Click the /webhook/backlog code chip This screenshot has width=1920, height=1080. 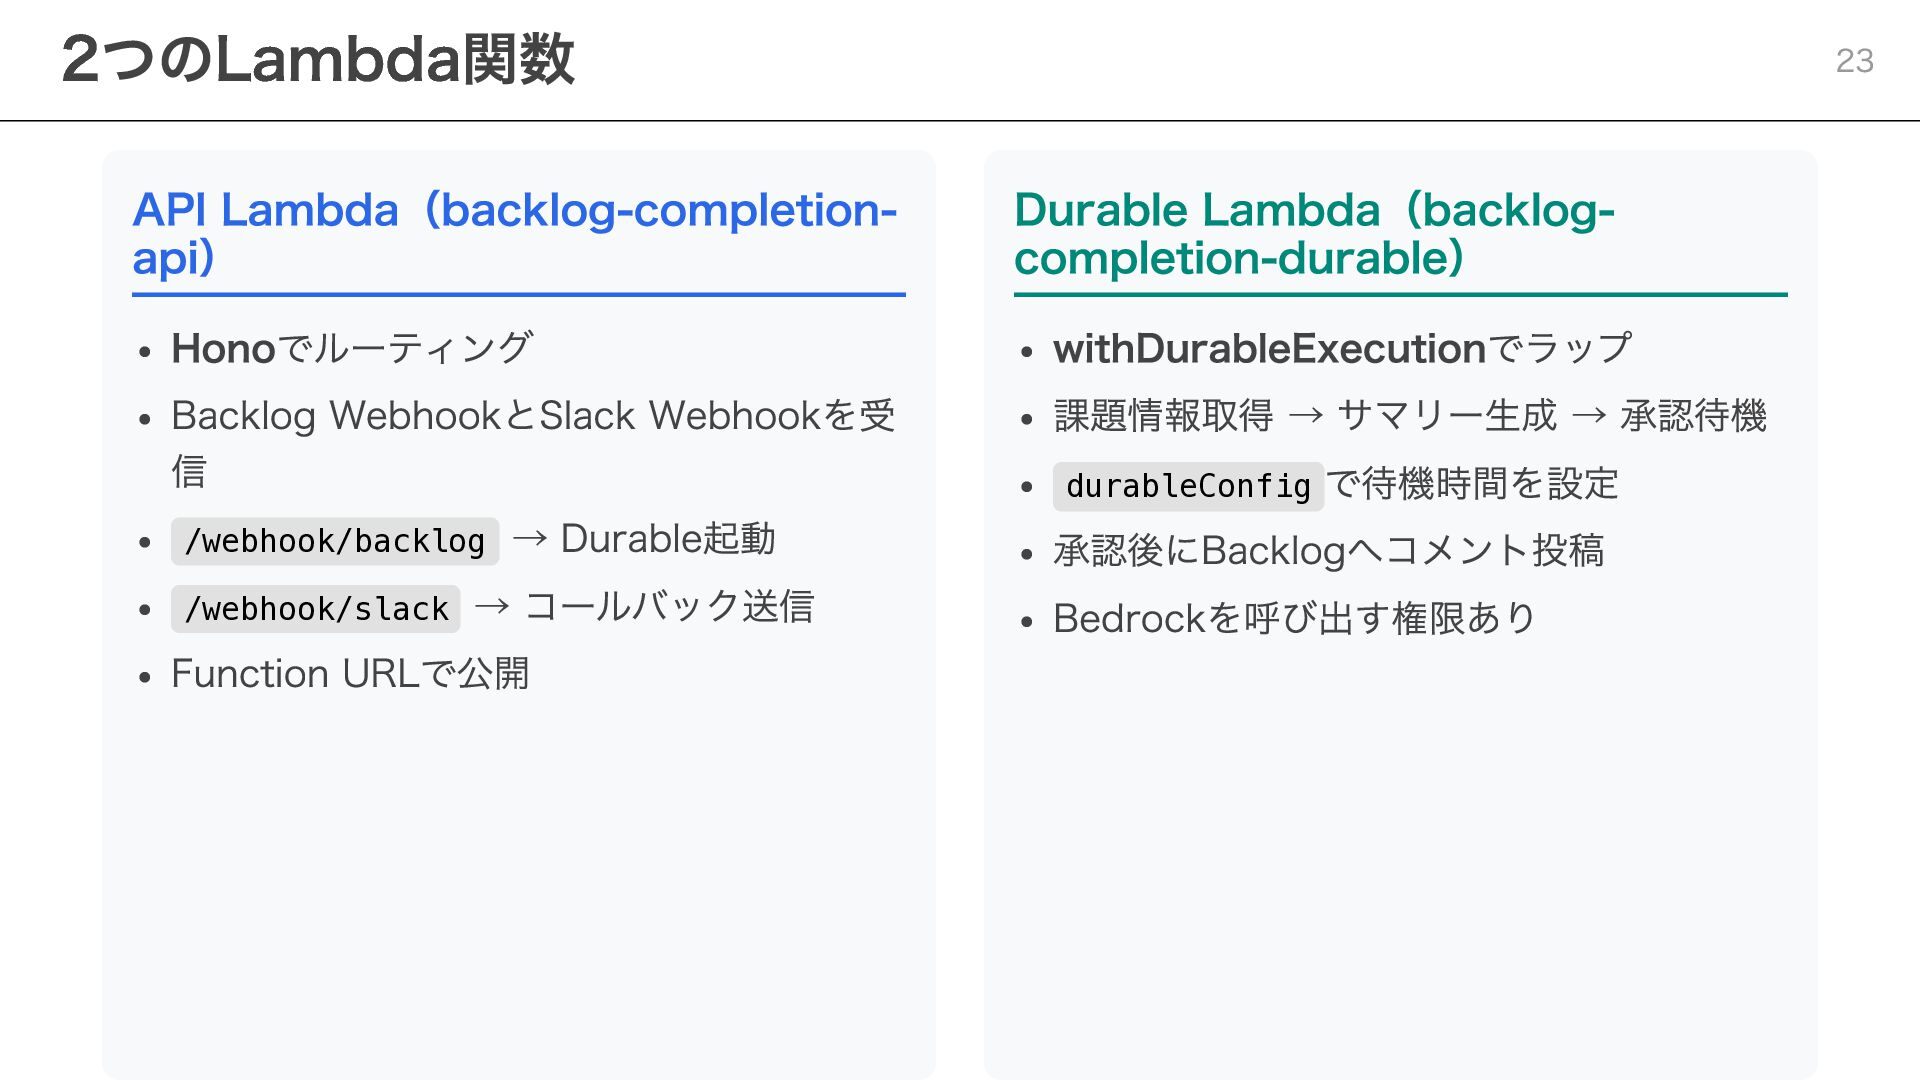click(x=335, y=541)
